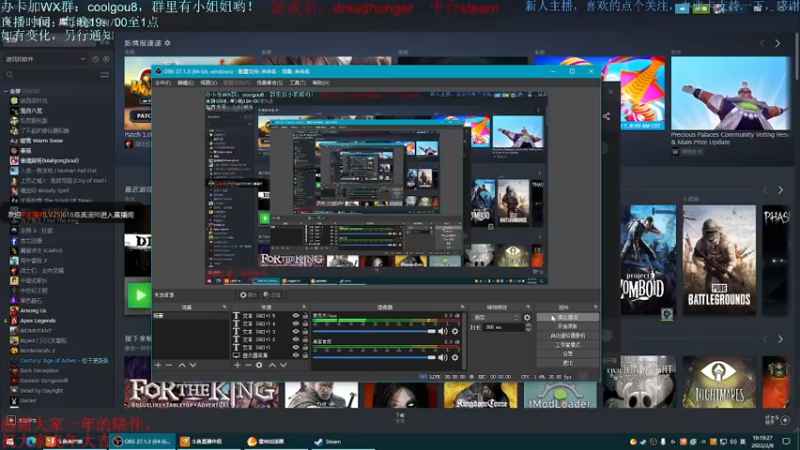Adjust the desktop audio volume slider
Image resolution: width=800 pixels, height=450 pixels.
[374, 358]
